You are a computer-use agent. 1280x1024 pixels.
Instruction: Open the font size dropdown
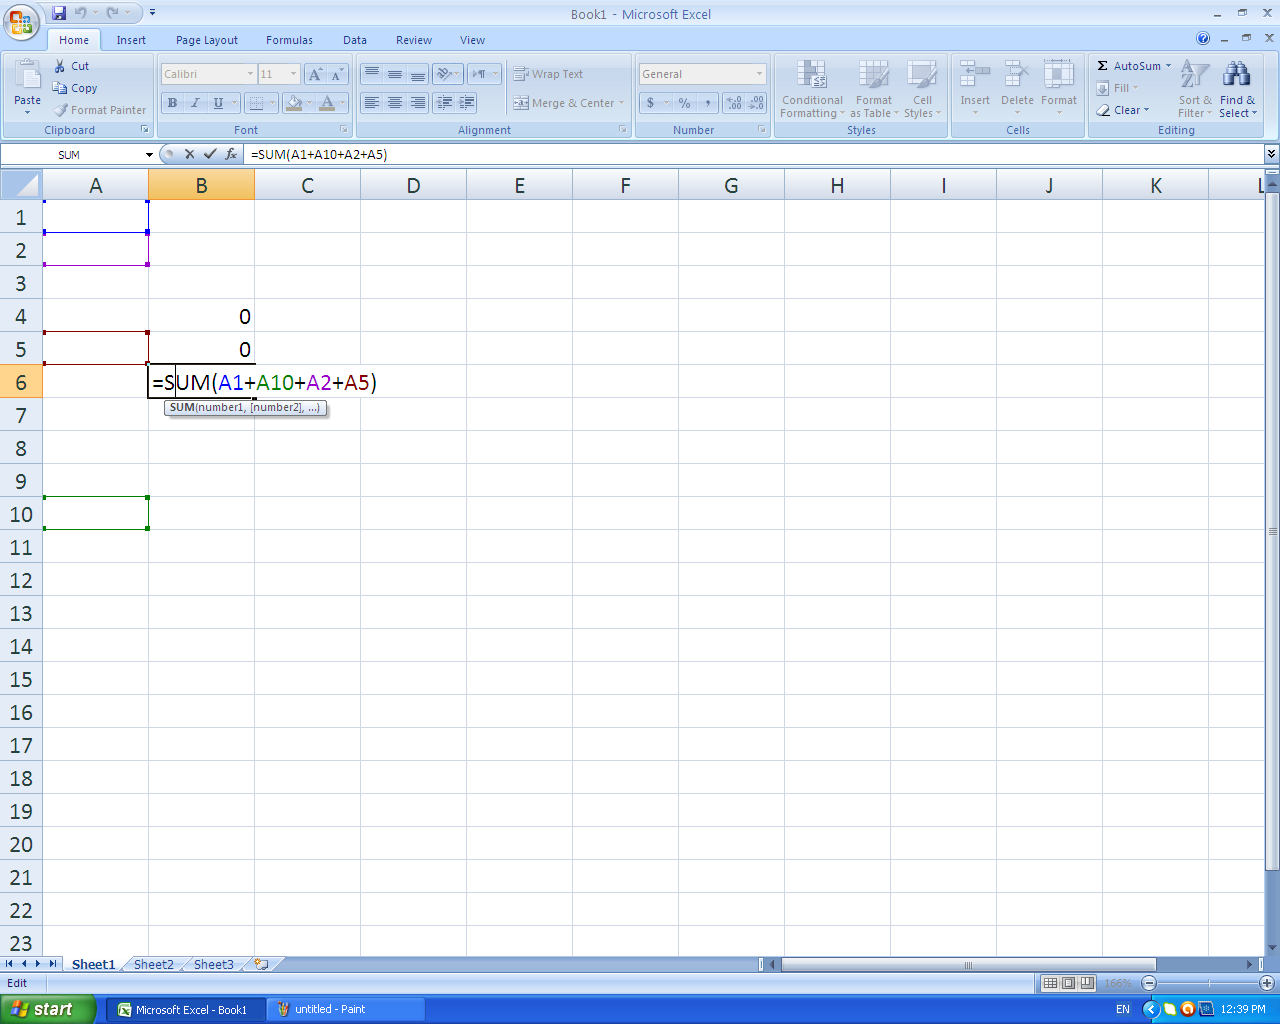tap(293, 74)
